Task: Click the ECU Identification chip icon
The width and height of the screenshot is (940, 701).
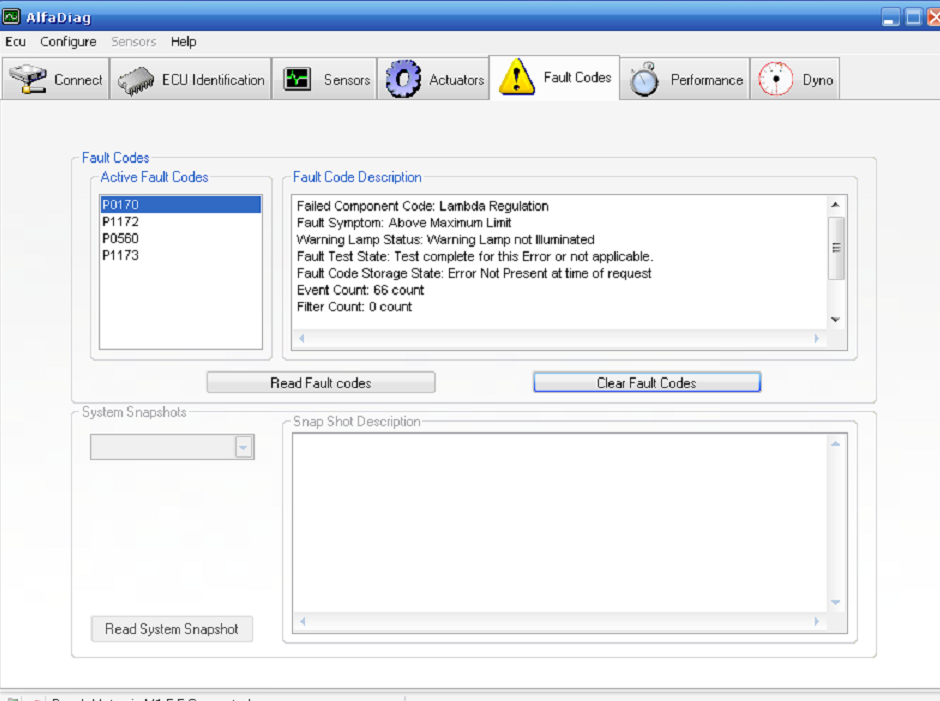Action: [x=135, y=81]
